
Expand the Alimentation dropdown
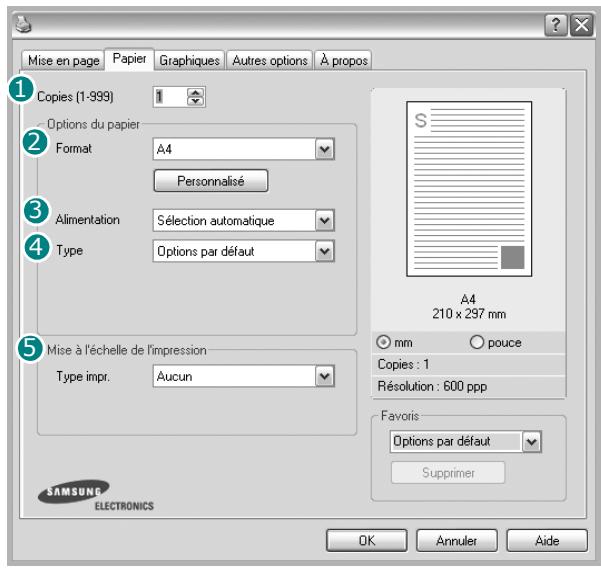[x=244, y=220]
